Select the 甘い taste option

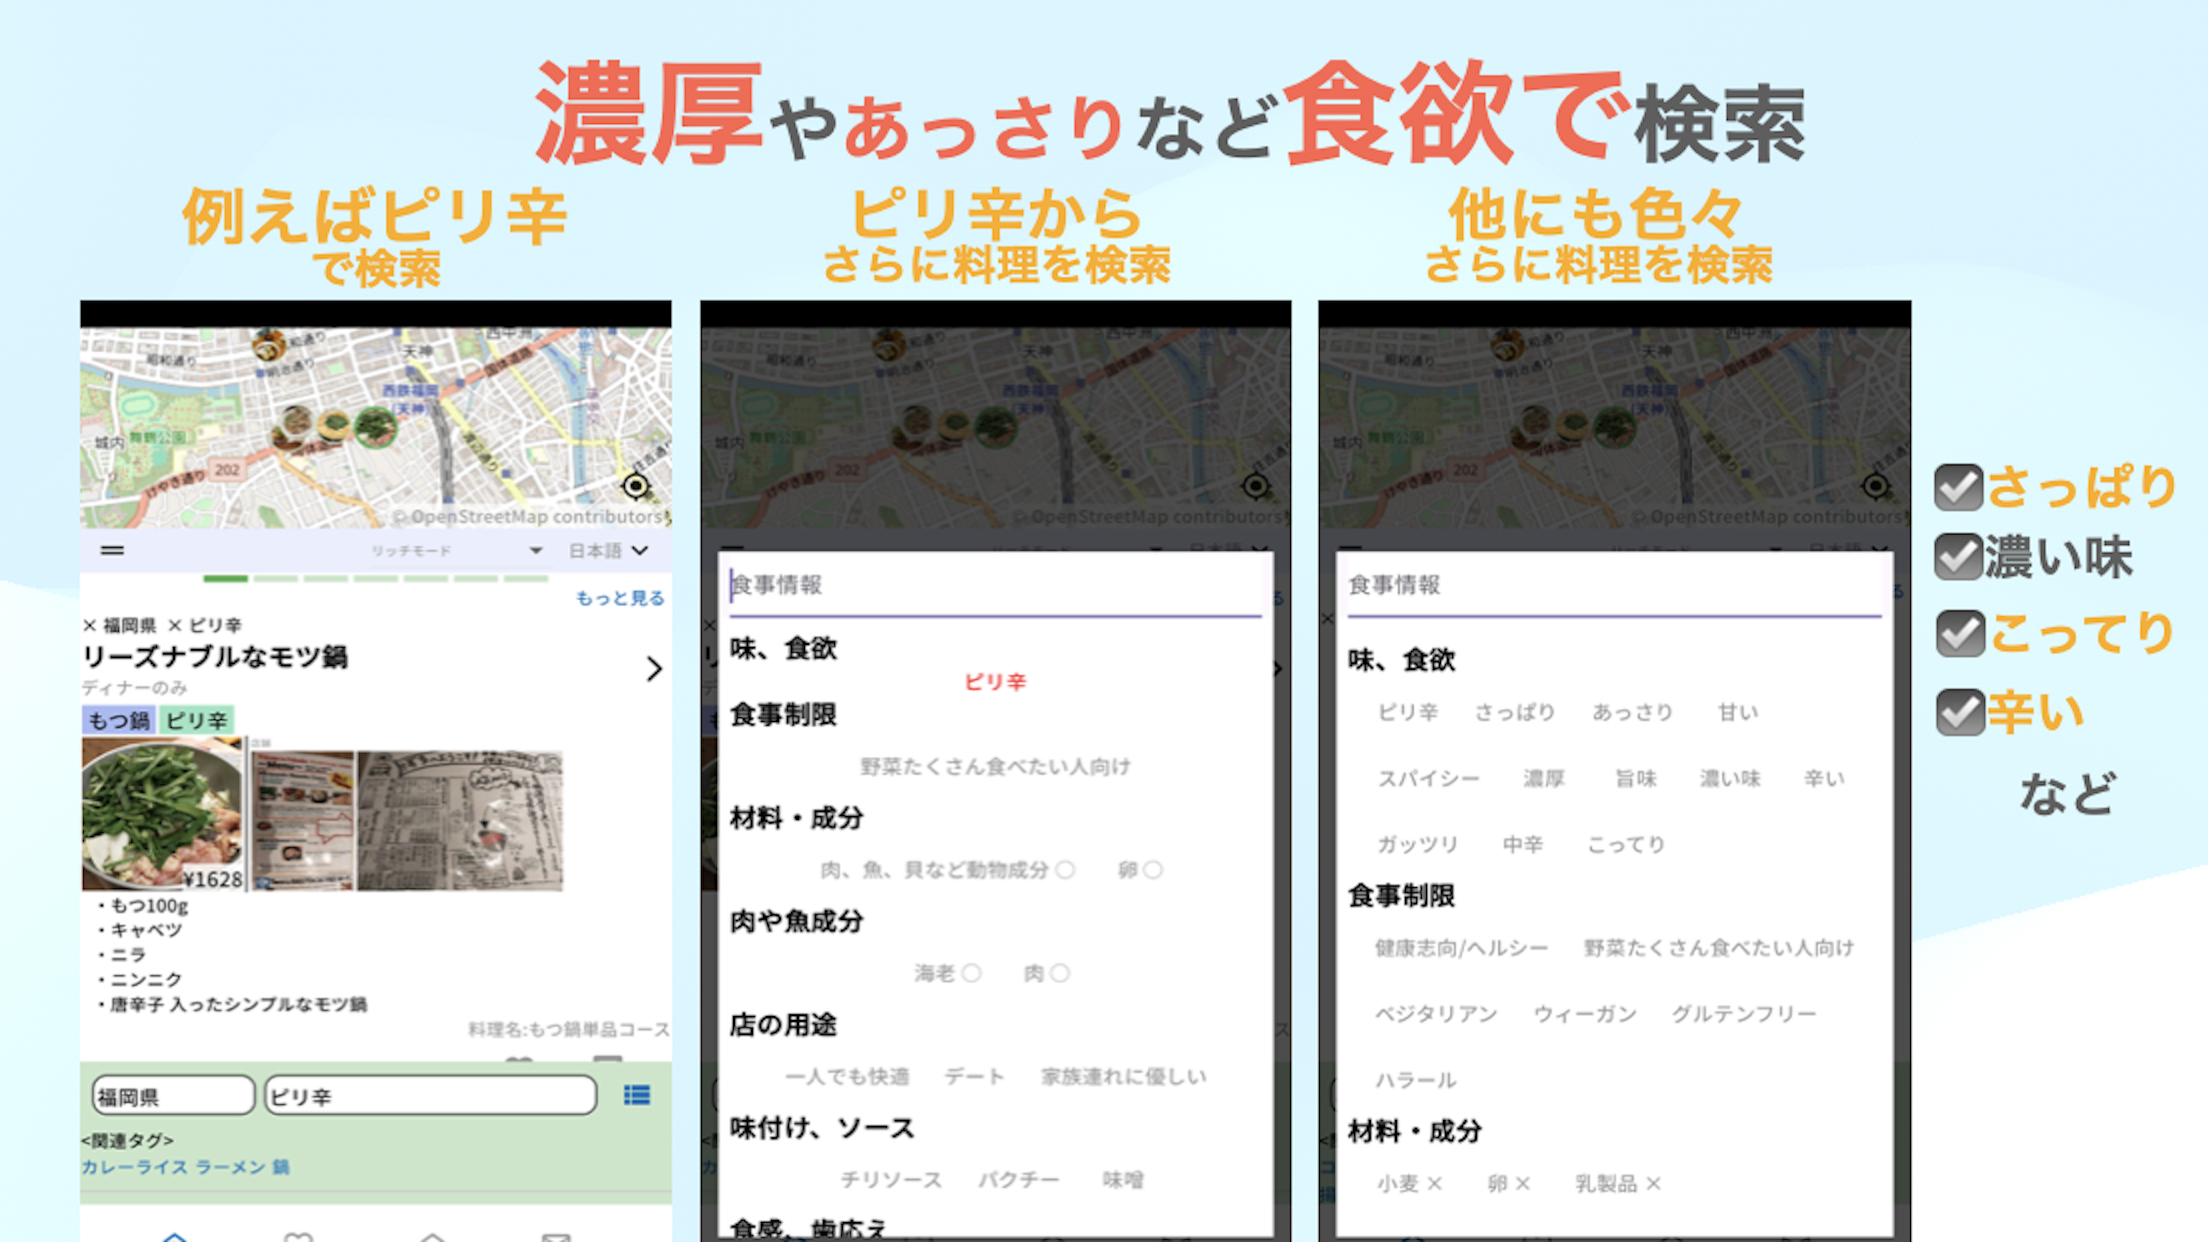click(x=1738, y=712)
